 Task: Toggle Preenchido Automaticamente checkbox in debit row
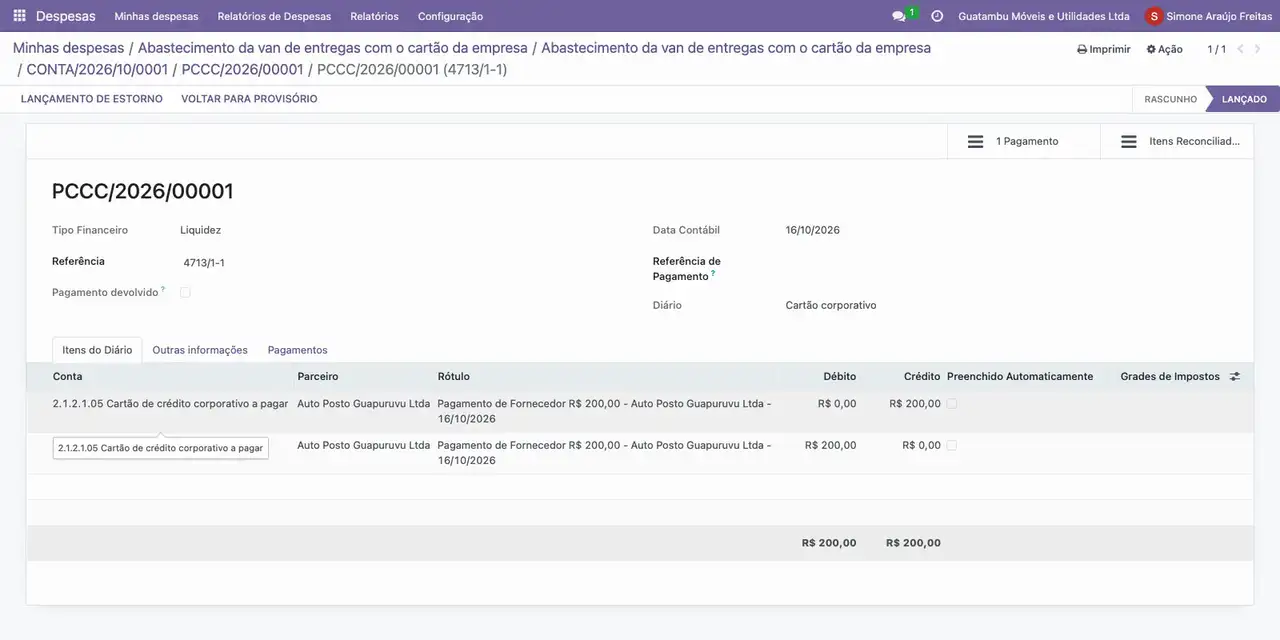(952, 445)
